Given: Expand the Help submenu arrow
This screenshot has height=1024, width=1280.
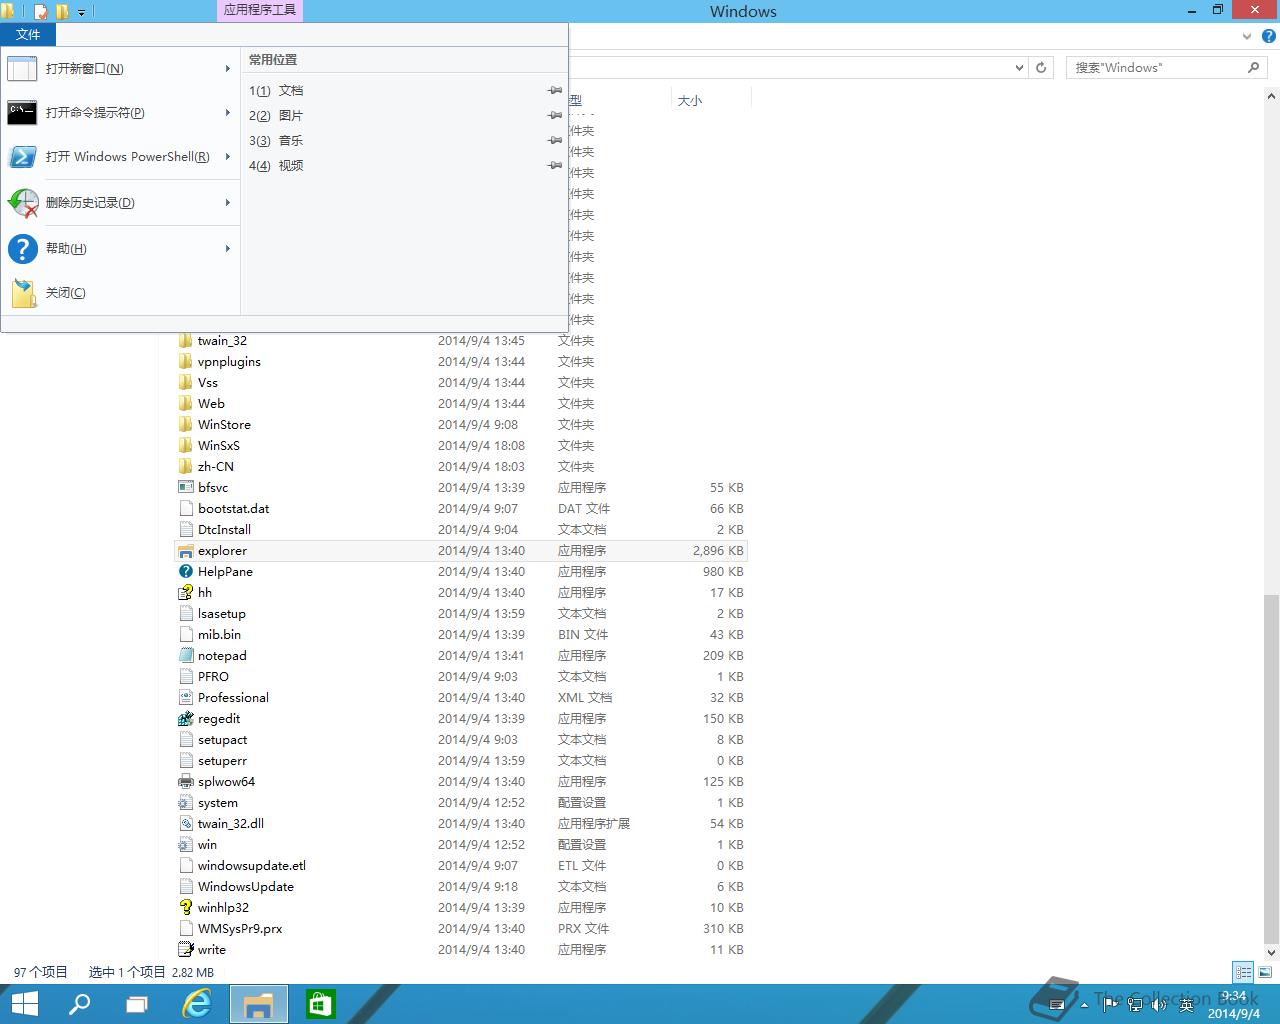Looking at the screenshot, I should click(228, 249).
